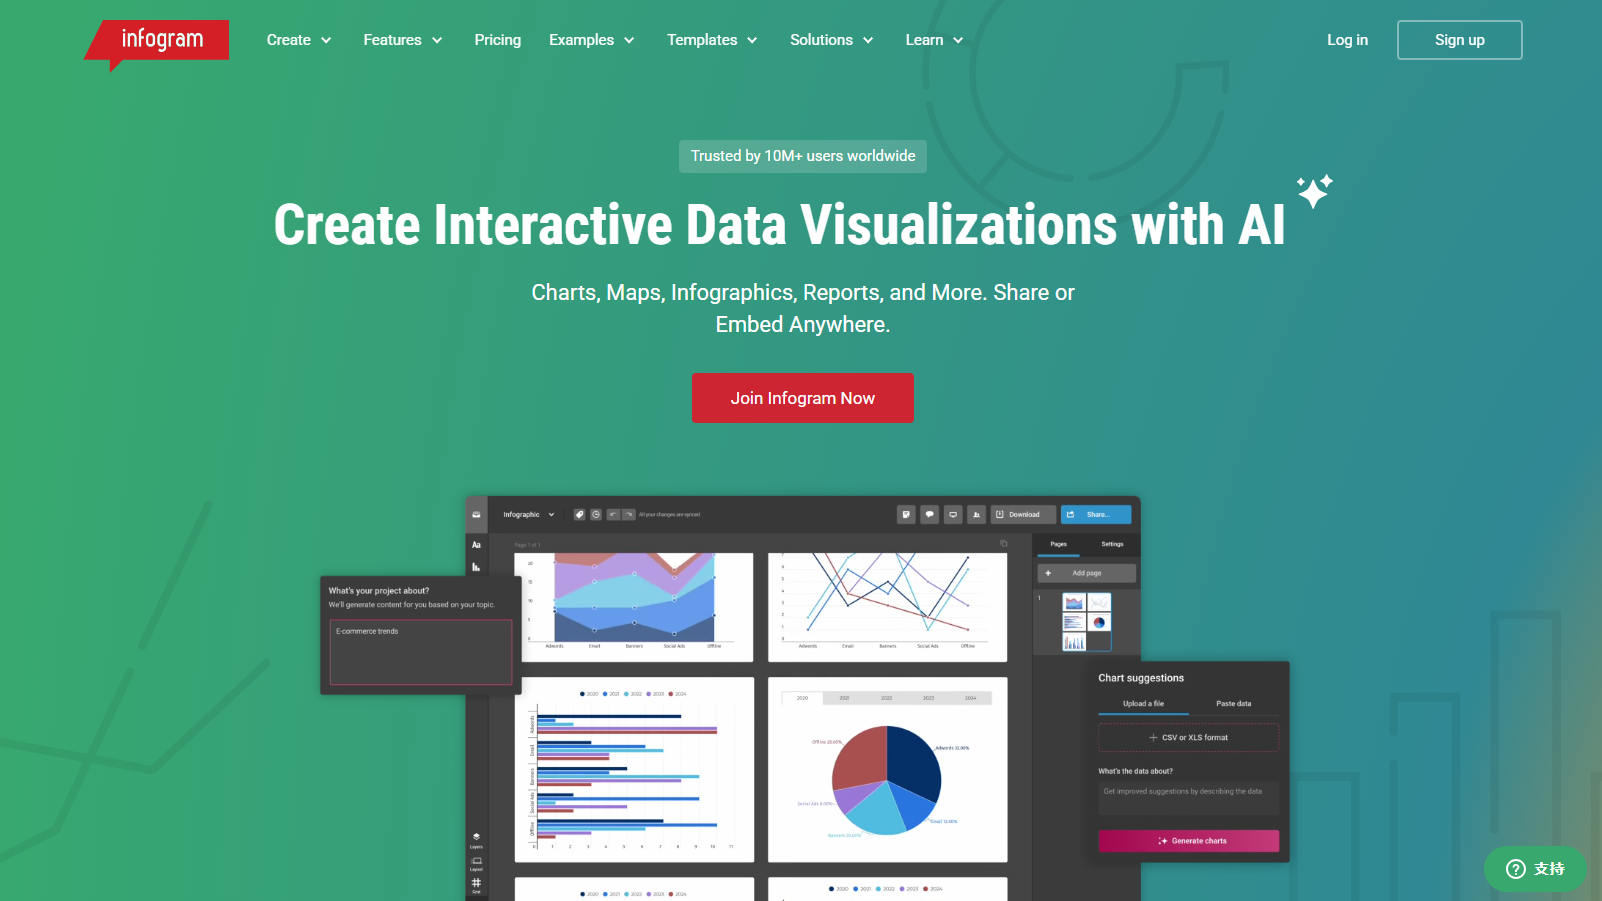
Task: Click the version history clock icon
Action: coord(596,515)
